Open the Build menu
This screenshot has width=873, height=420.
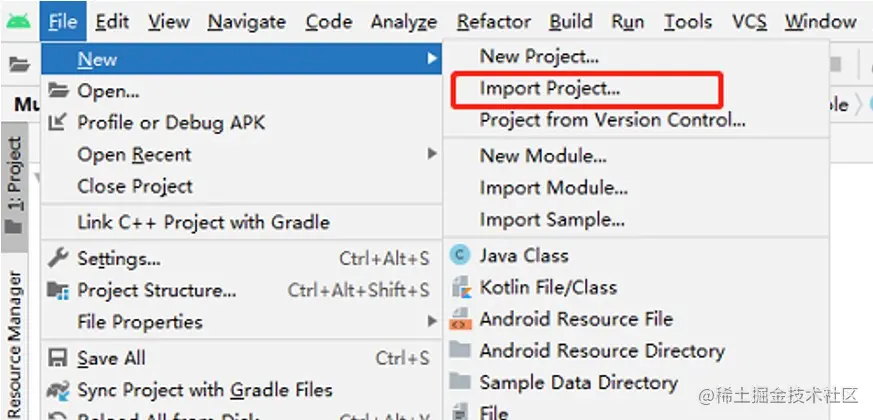tap(571, 22)
